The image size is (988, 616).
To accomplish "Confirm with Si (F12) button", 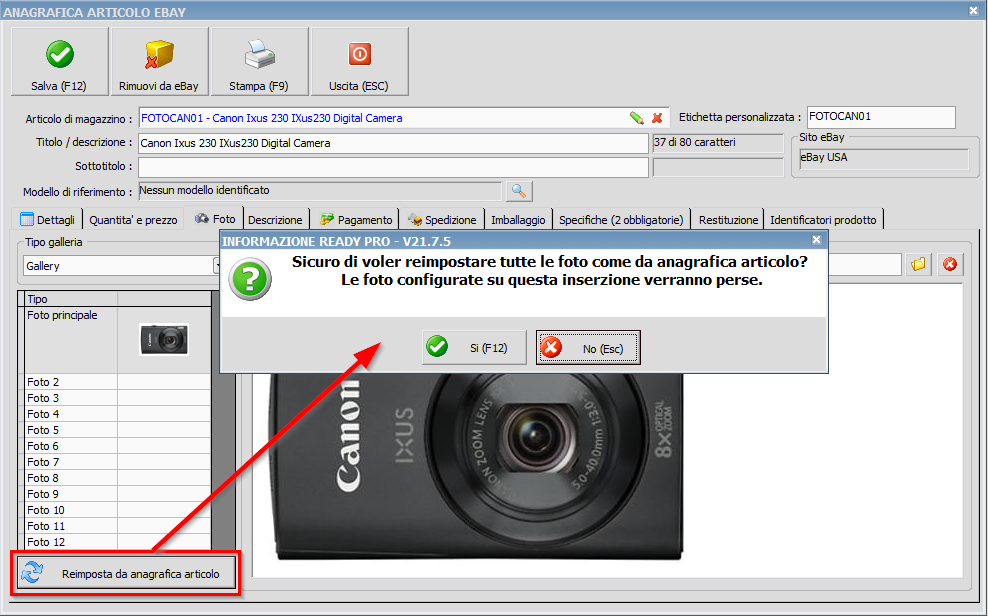I will tap(474, 348).
